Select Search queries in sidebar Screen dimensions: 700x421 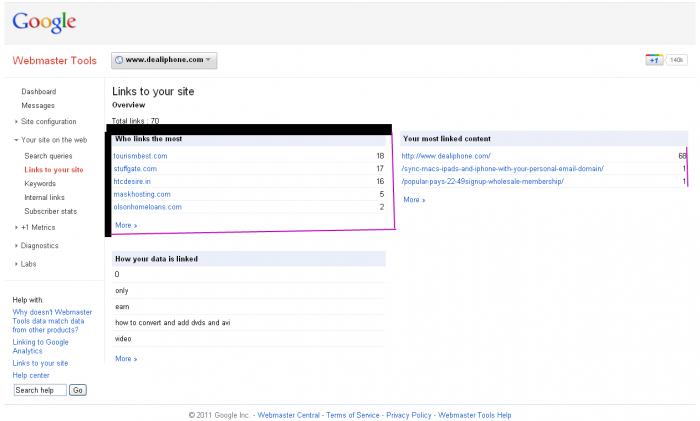click(x=48, y=156)
